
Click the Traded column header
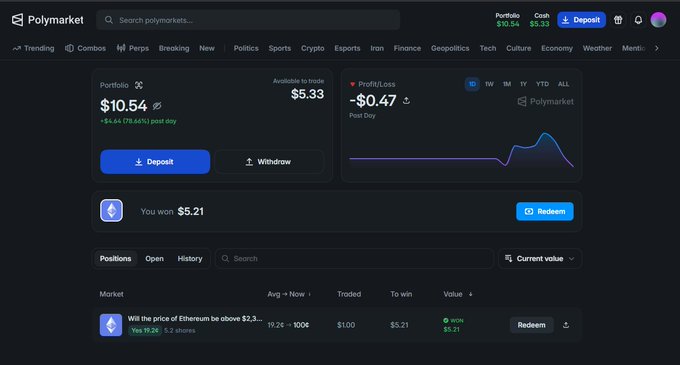click(x=349, y=294)
